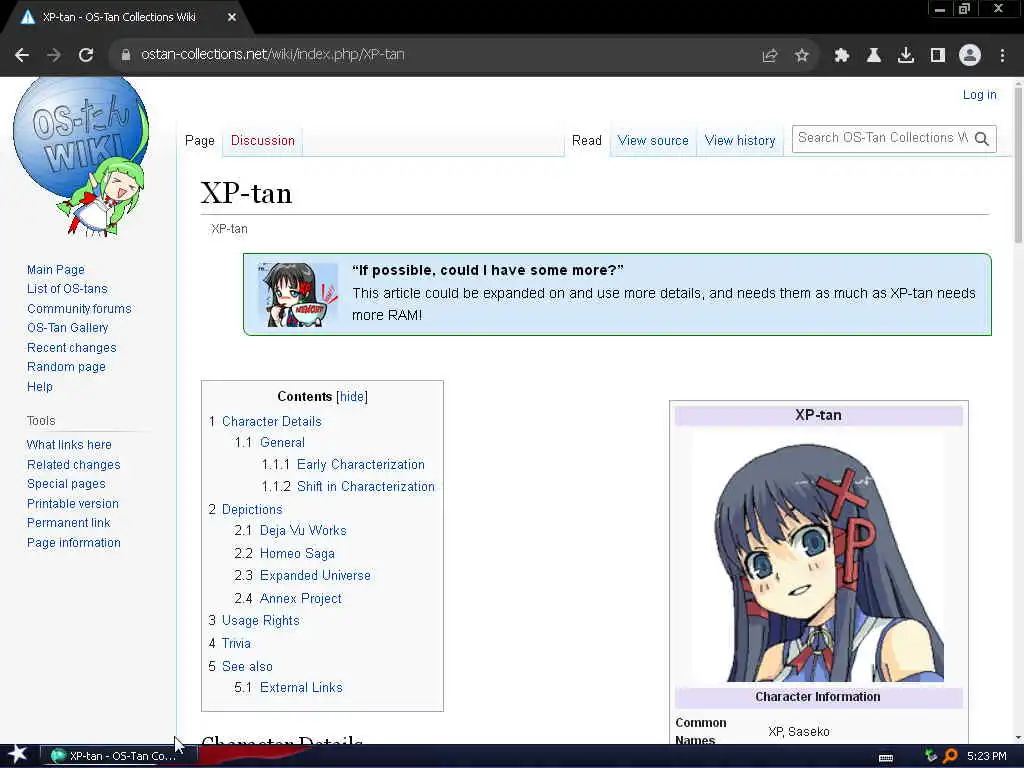The width and height of the screenshot is (1024, 768).
Task: Jump to See also section
Action: click(247, 666)
